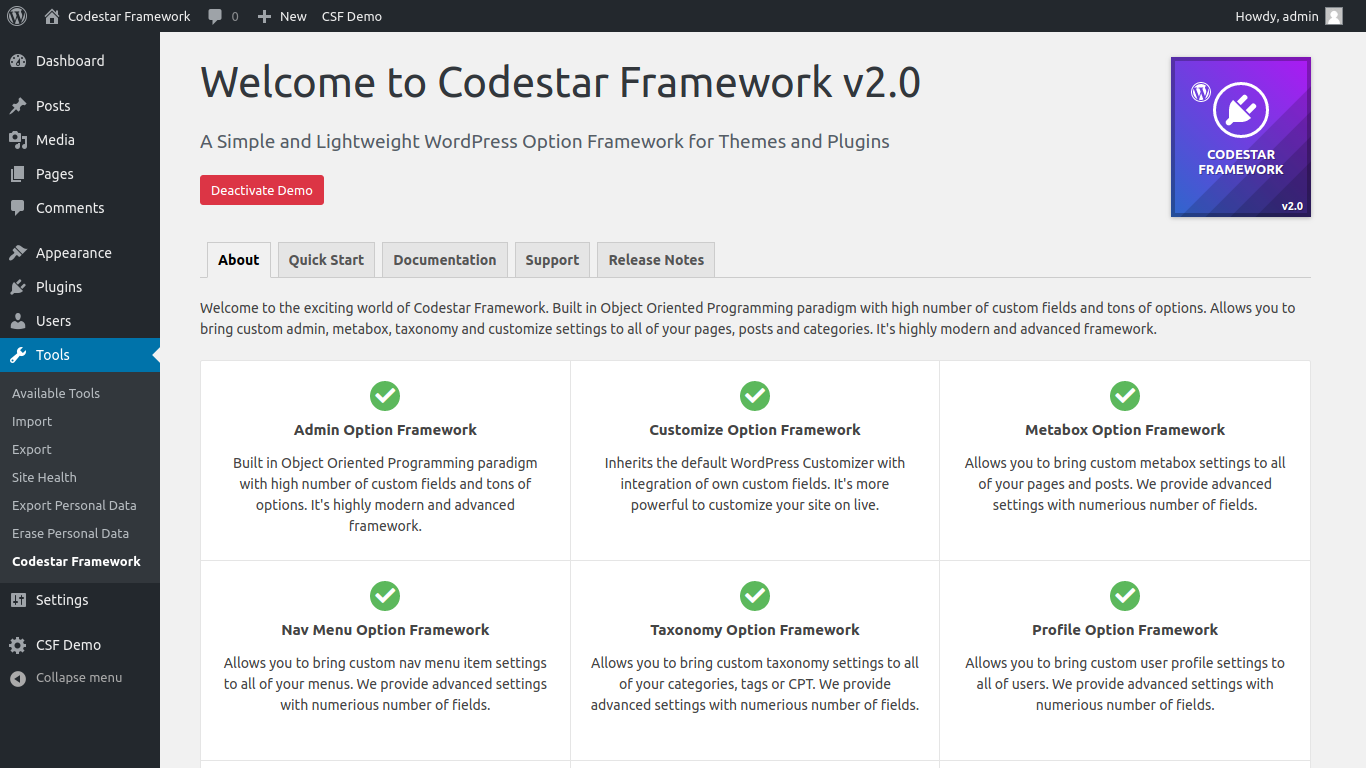Click the Metabox Option Framework heading
This screenshot has height=768, width=1366.
click(1125, 430)
